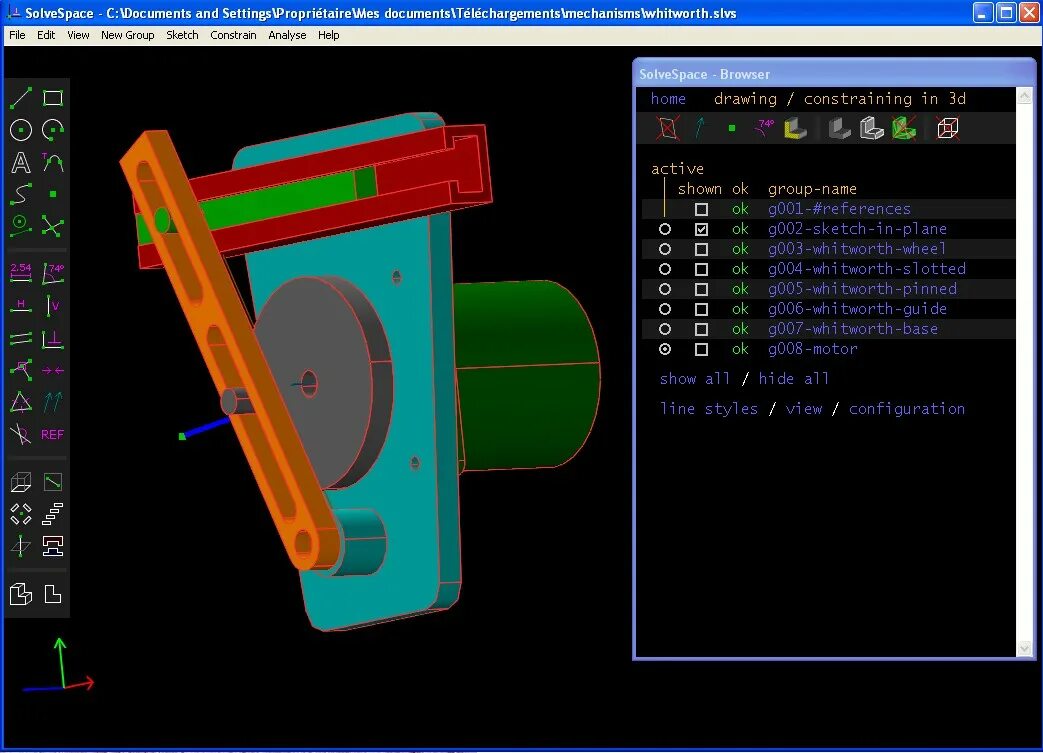The width and height of the screenshot is (1043, 753).
Task: Toggle constraints 74° icon in Browser toolbar
Action: pos(764,128)
